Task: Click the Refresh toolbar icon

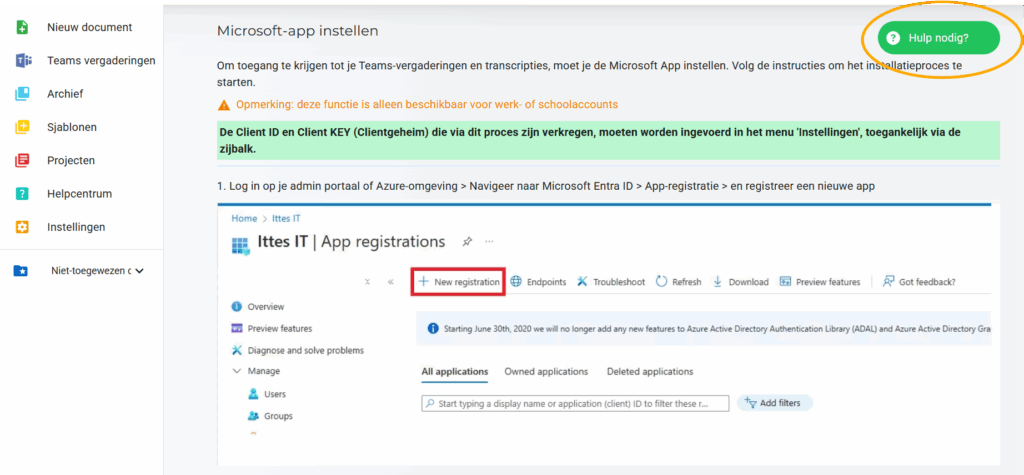Action: pos(662,282)
